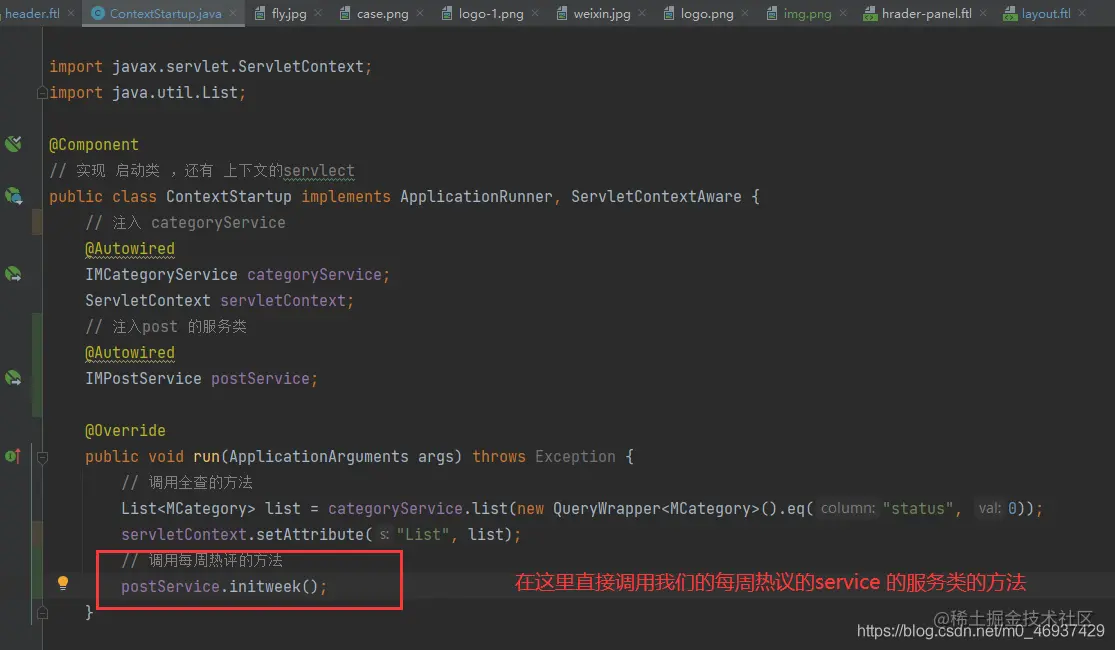Switch to the weixin.jpg tab
The height and width of the screenshot is (650, 1115).
(x=602, y=13)
